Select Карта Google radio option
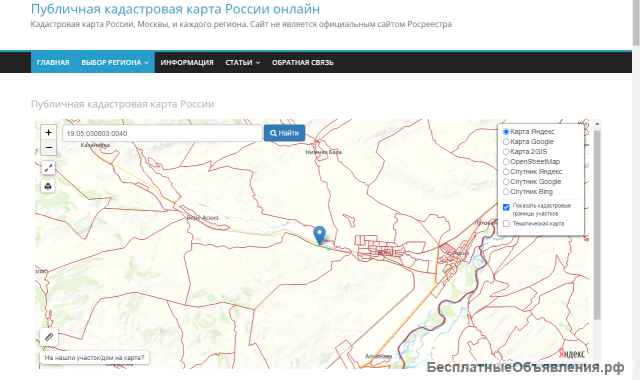Viewport: 640px width, 380px height. tap(506, 142)
